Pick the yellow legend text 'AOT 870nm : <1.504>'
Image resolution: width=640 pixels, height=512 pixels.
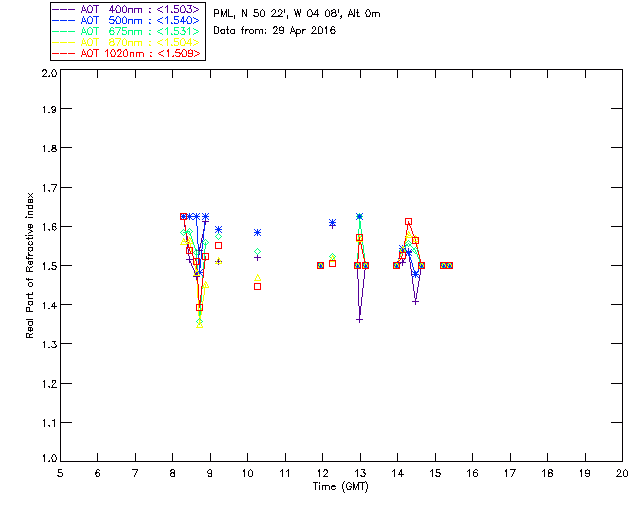click(140, 42)
